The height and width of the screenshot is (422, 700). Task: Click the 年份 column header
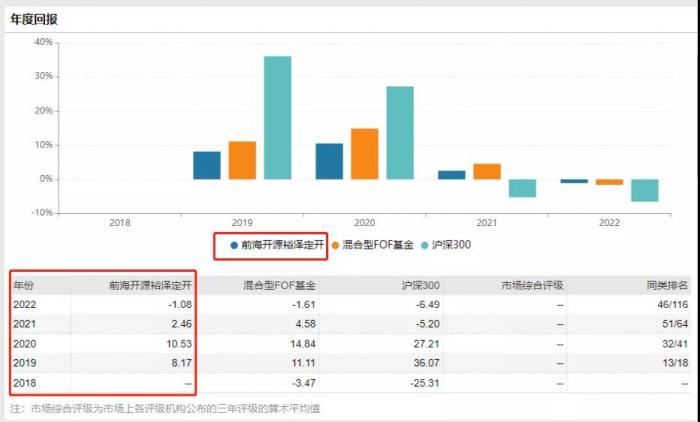tap(23, 285)
